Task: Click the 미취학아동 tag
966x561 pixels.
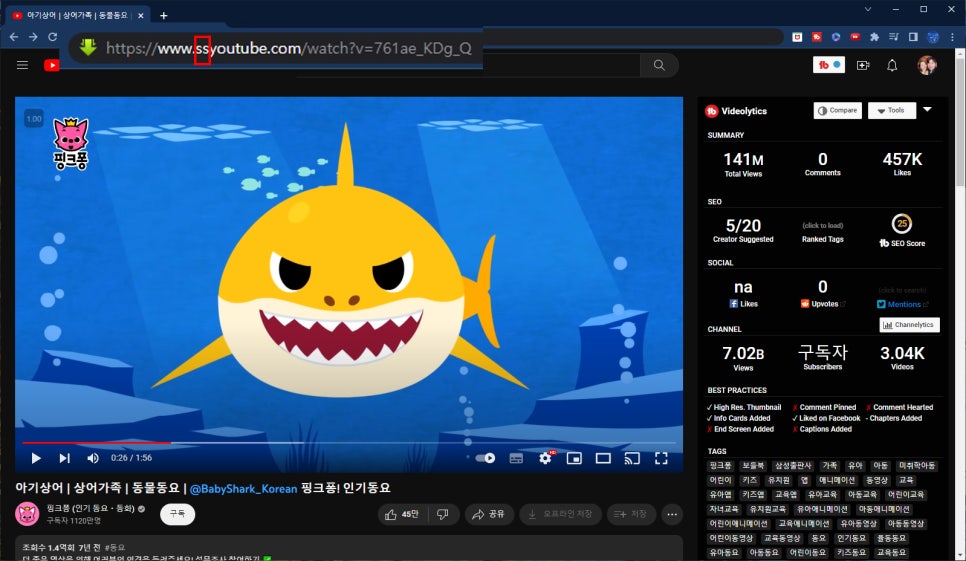Action: click(917, 466)
